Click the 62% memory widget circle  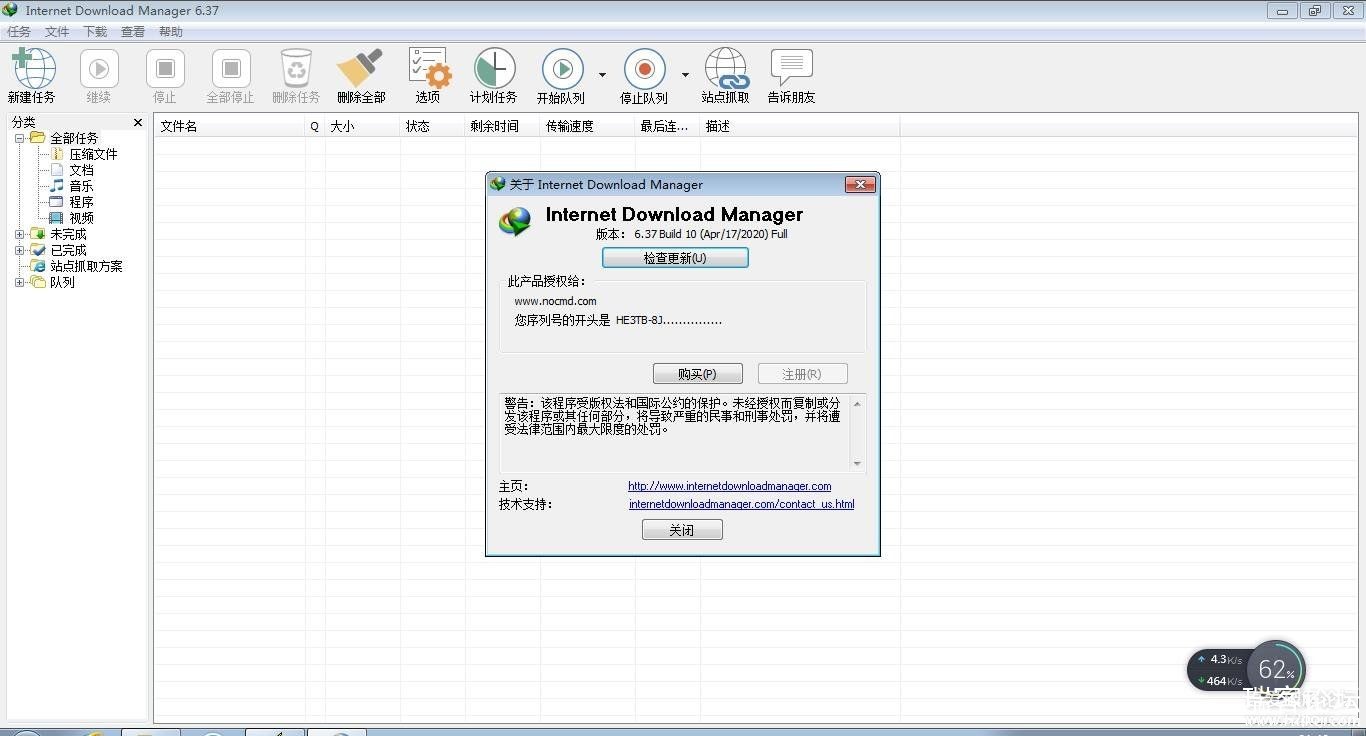coord(1277,670)
